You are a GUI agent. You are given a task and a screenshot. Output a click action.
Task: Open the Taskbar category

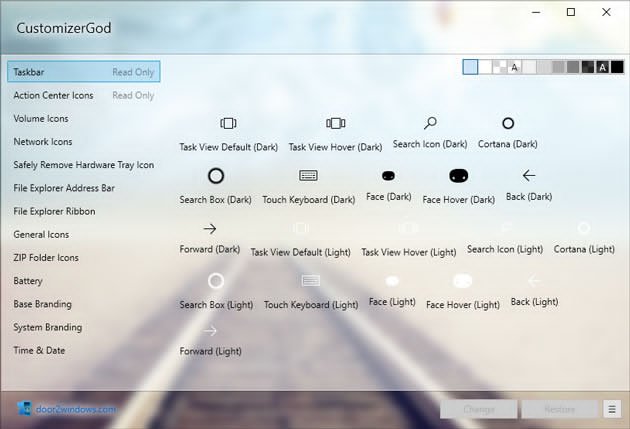pos(84,72)
